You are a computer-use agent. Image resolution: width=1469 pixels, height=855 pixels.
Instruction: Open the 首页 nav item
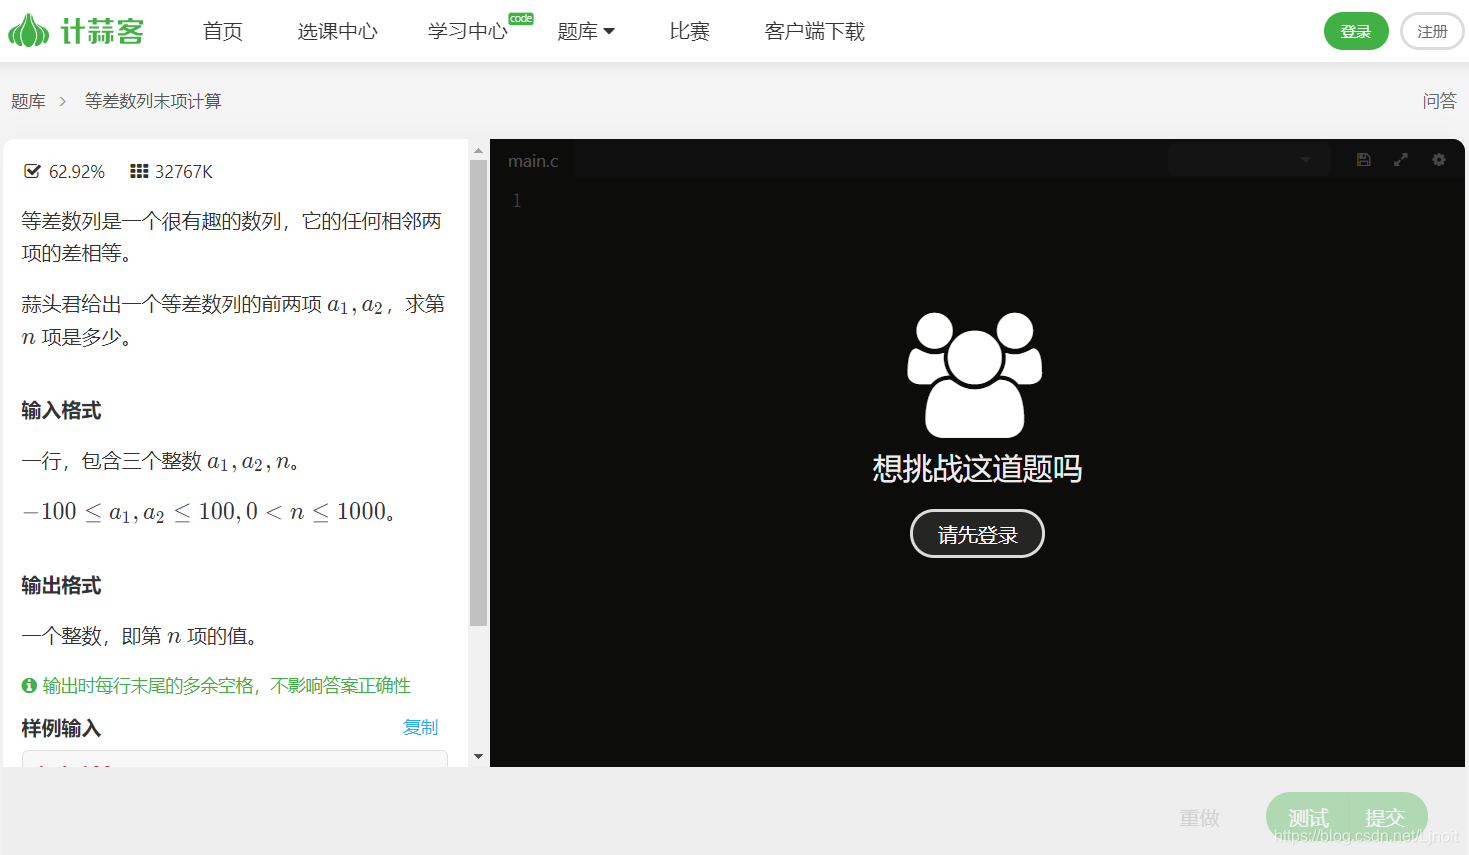click(222, 32)
